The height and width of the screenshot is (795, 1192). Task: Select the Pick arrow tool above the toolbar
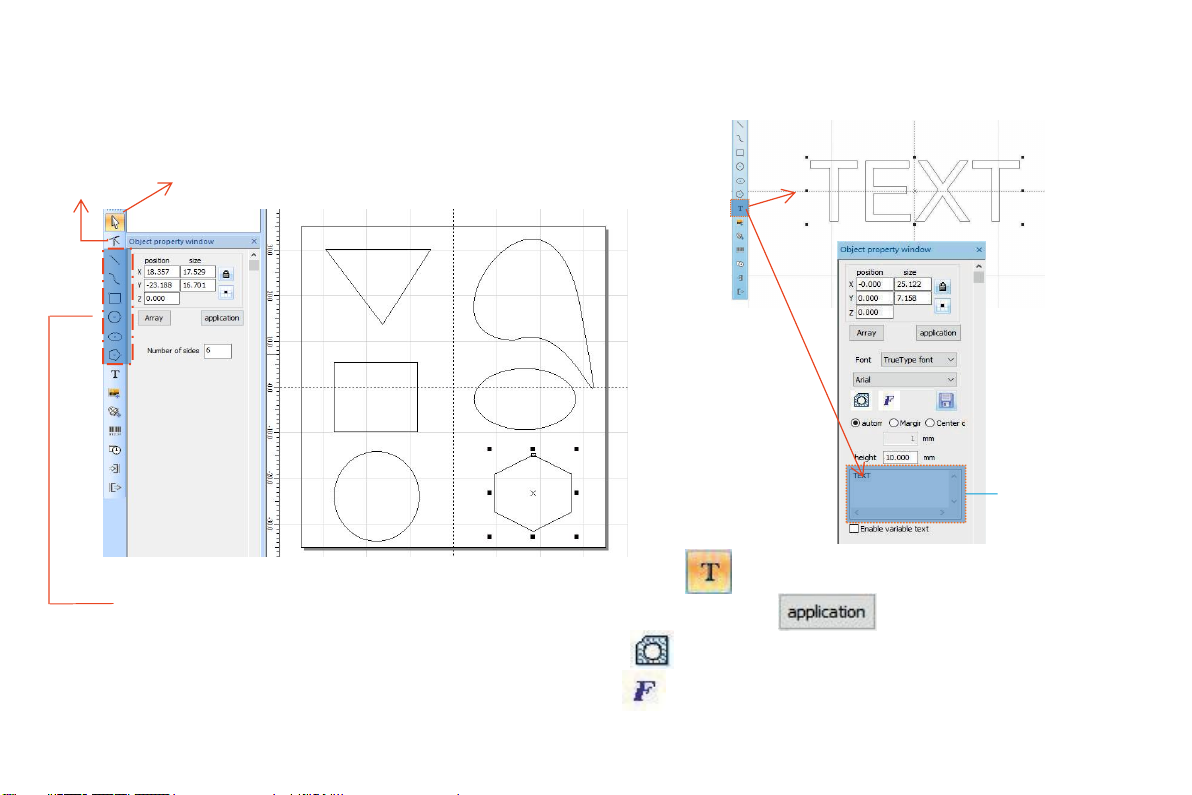[x=114, y=222]
